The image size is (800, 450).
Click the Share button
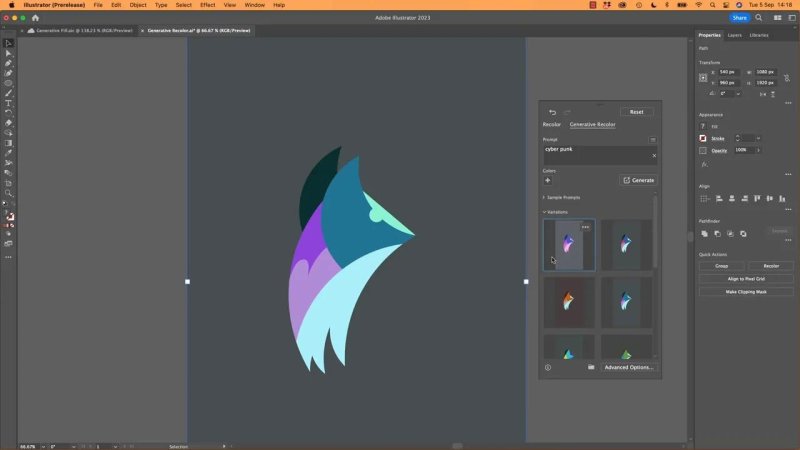[739, 18]
